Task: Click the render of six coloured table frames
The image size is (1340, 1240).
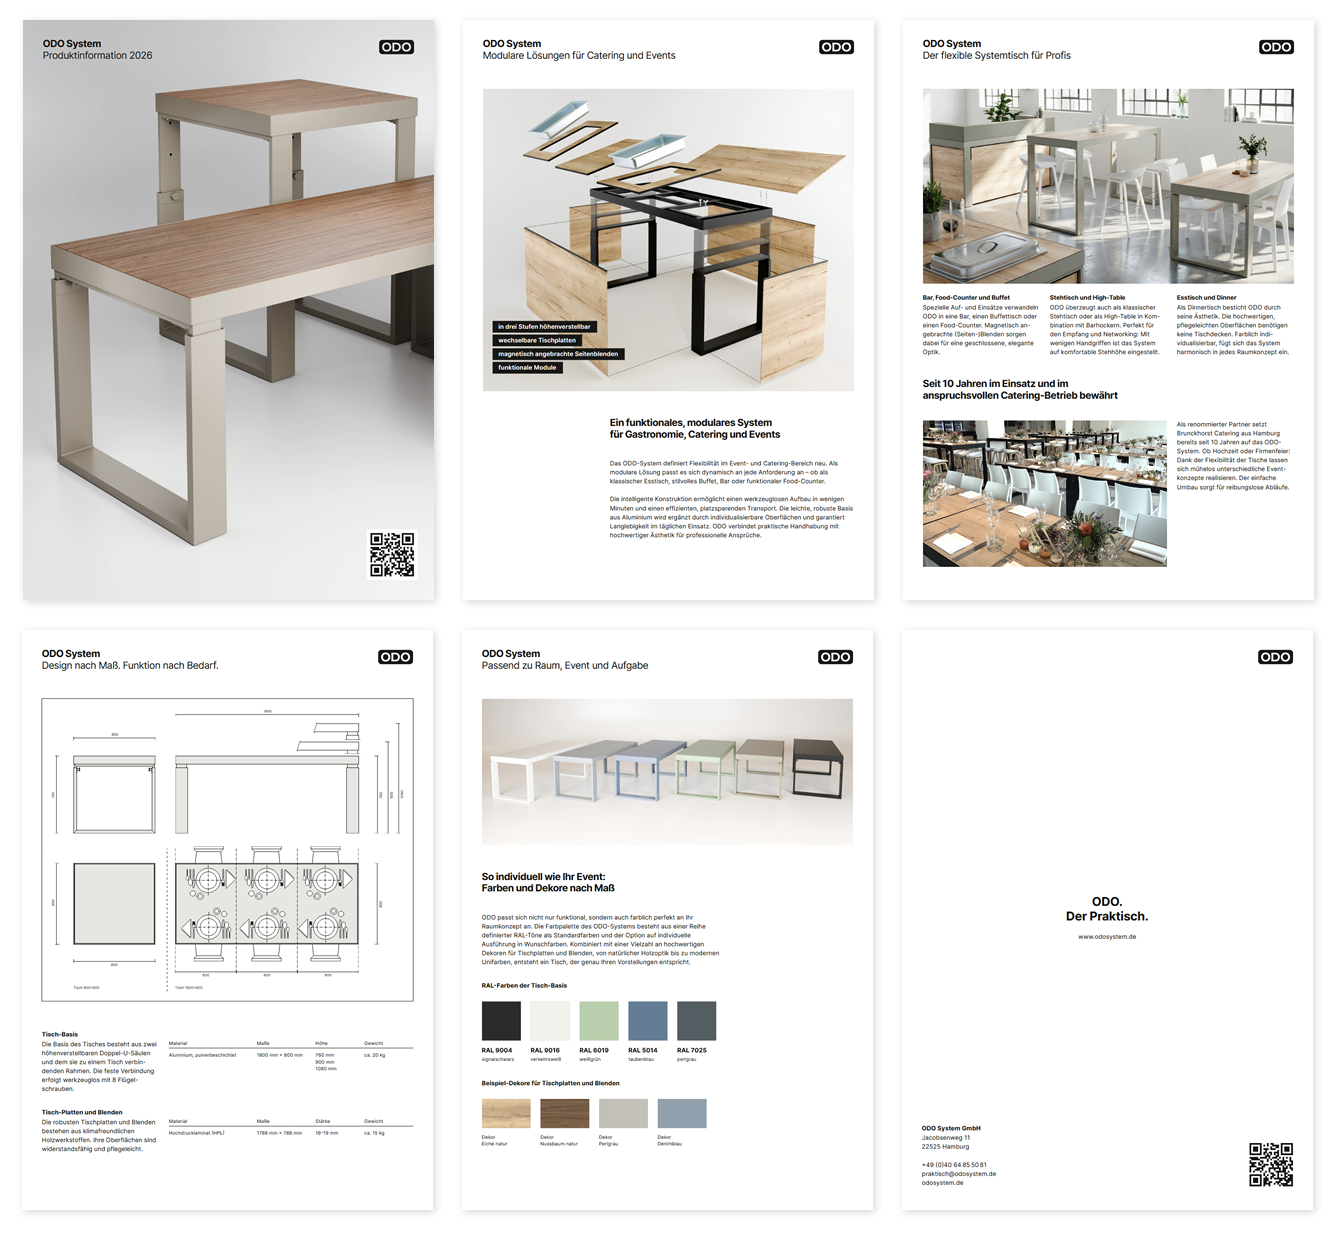Action: coord(667,772)
